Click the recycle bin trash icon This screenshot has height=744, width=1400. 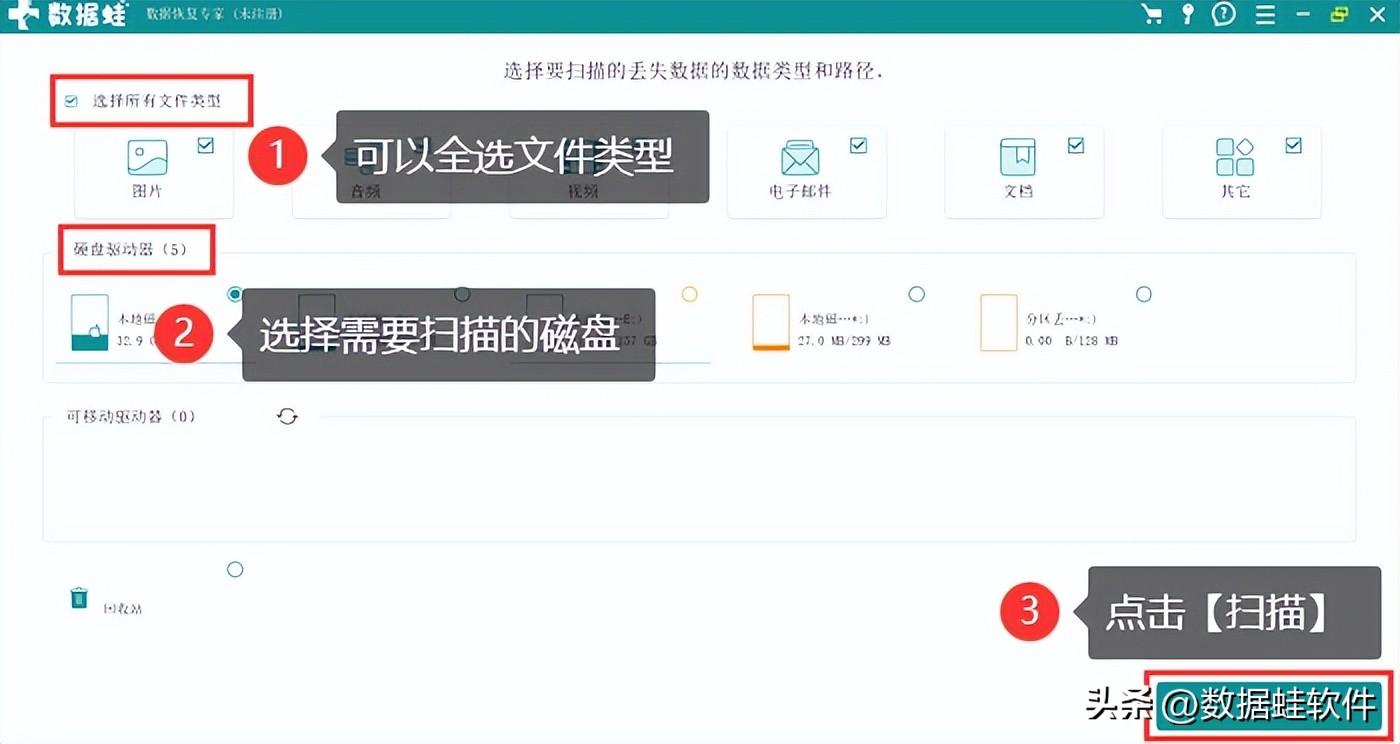tap(79, 598)
